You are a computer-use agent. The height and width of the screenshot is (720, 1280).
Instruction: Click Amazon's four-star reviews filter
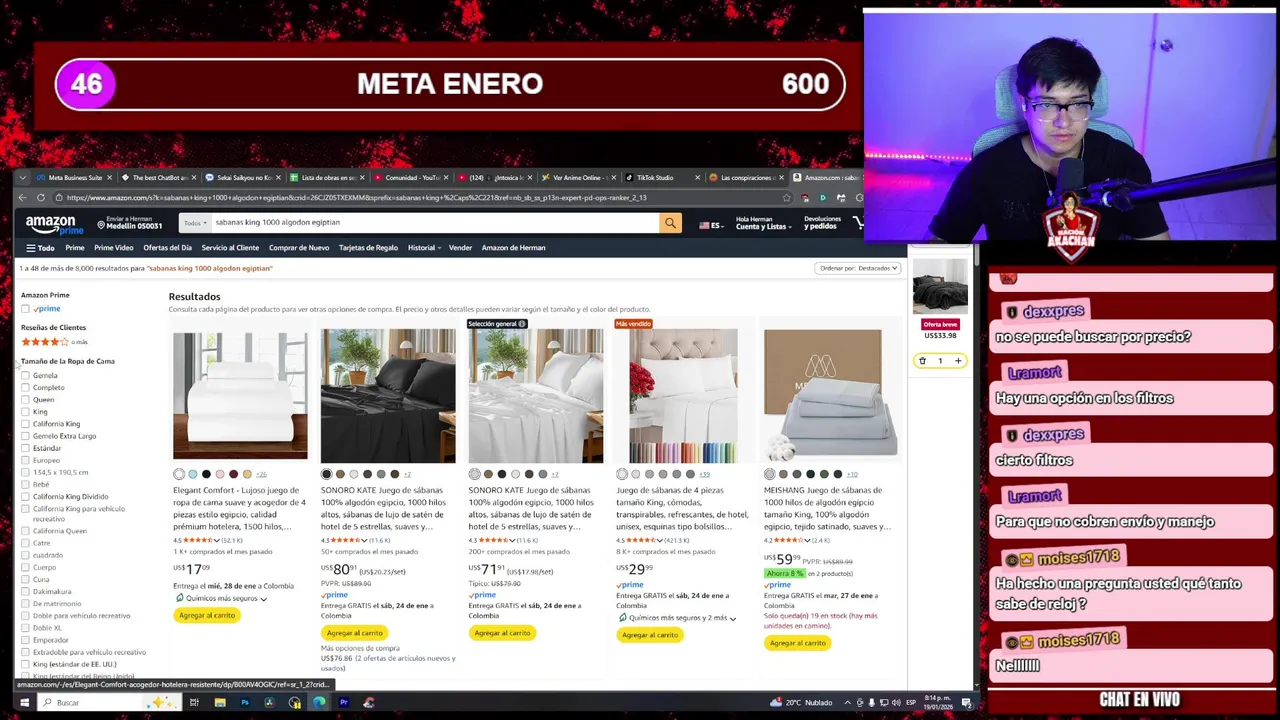[54, 342]
